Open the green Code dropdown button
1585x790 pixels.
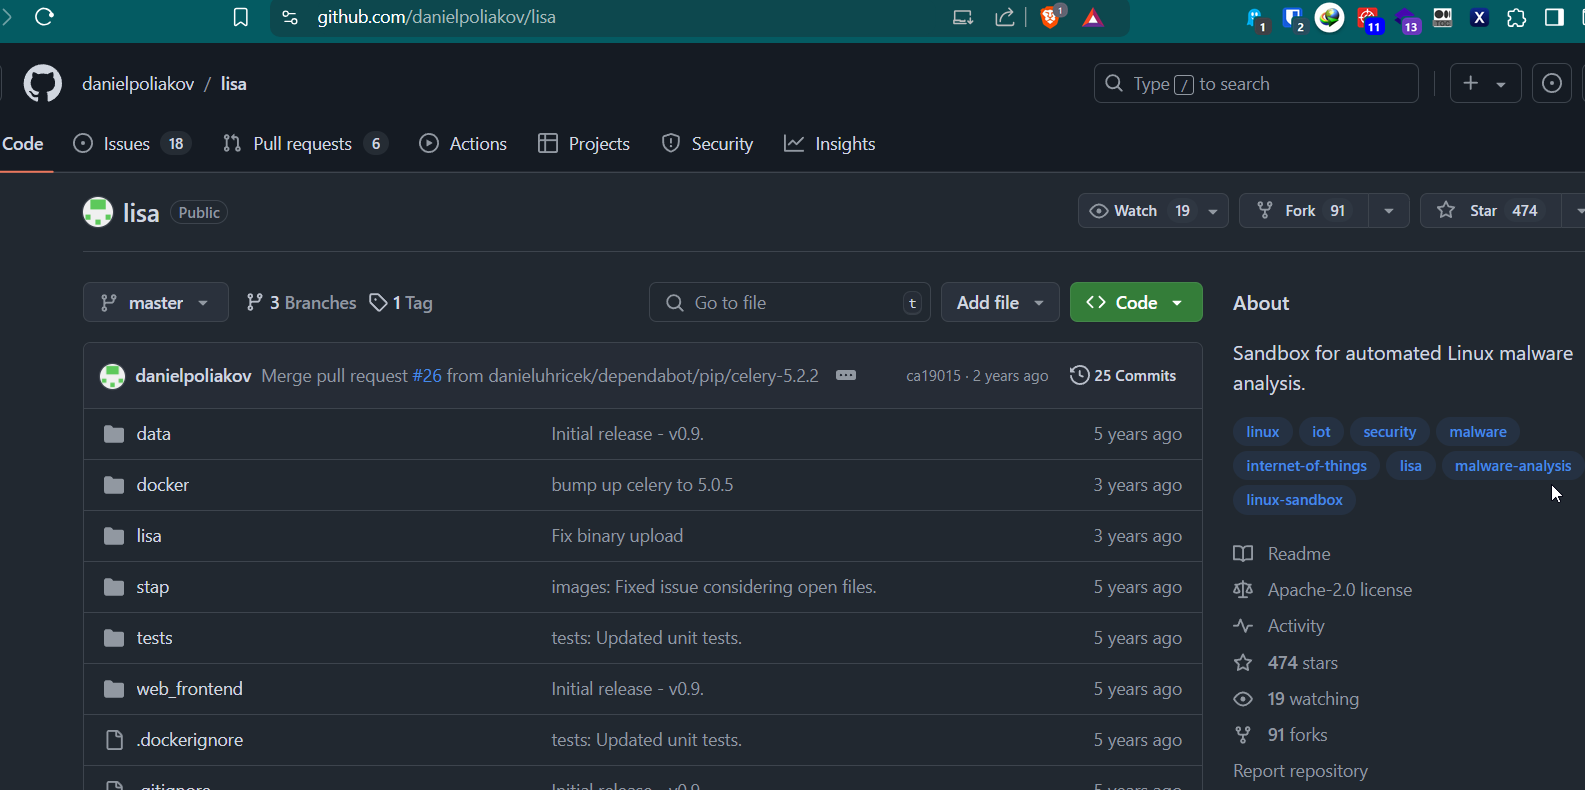coord(1136,302)
